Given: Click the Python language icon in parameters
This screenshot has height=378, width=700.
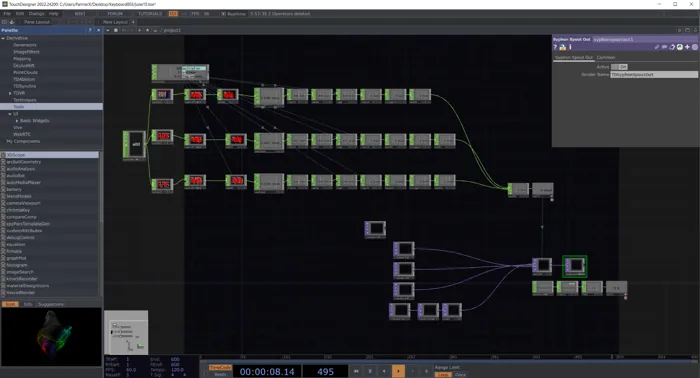Looking at the screenshot, I should 679,47.
